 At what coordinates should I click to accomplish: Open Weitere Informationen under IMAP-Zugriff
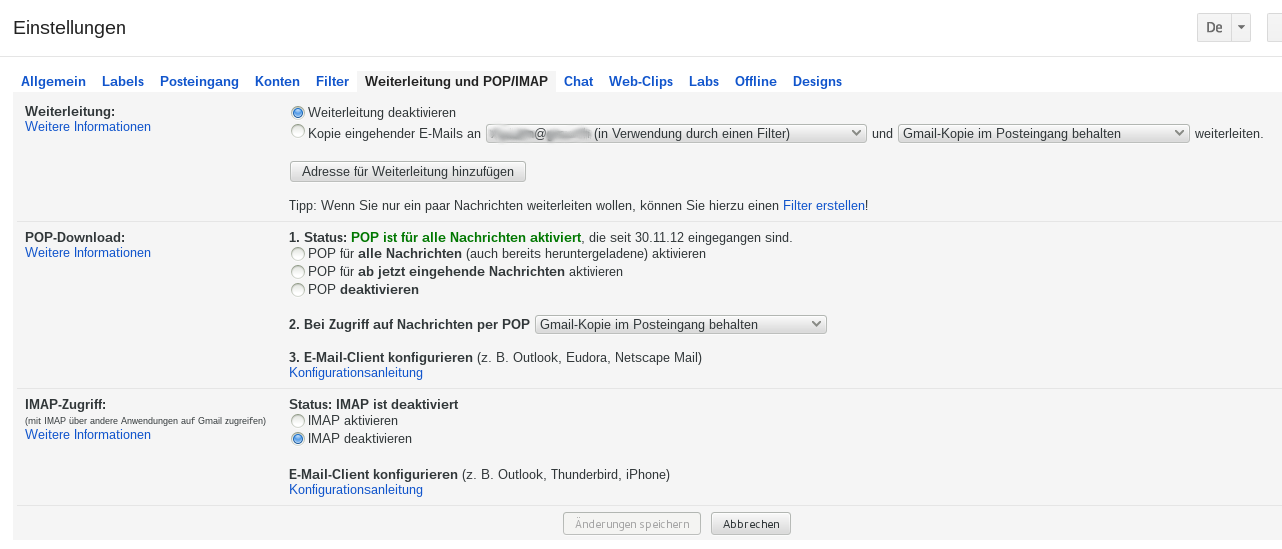click(88, 435)
